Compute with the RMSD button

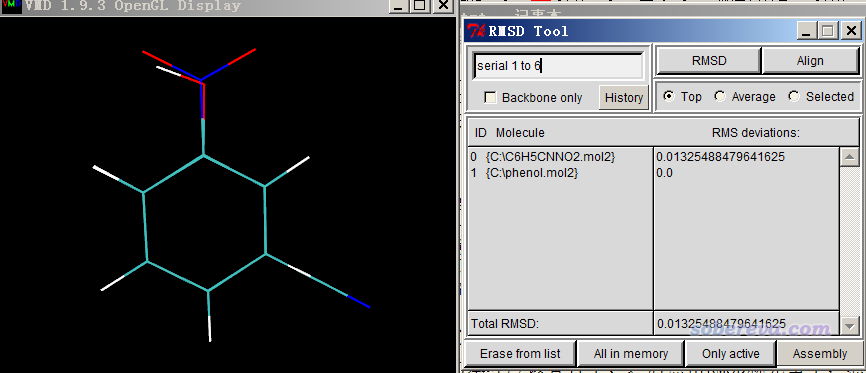(709, 61)
